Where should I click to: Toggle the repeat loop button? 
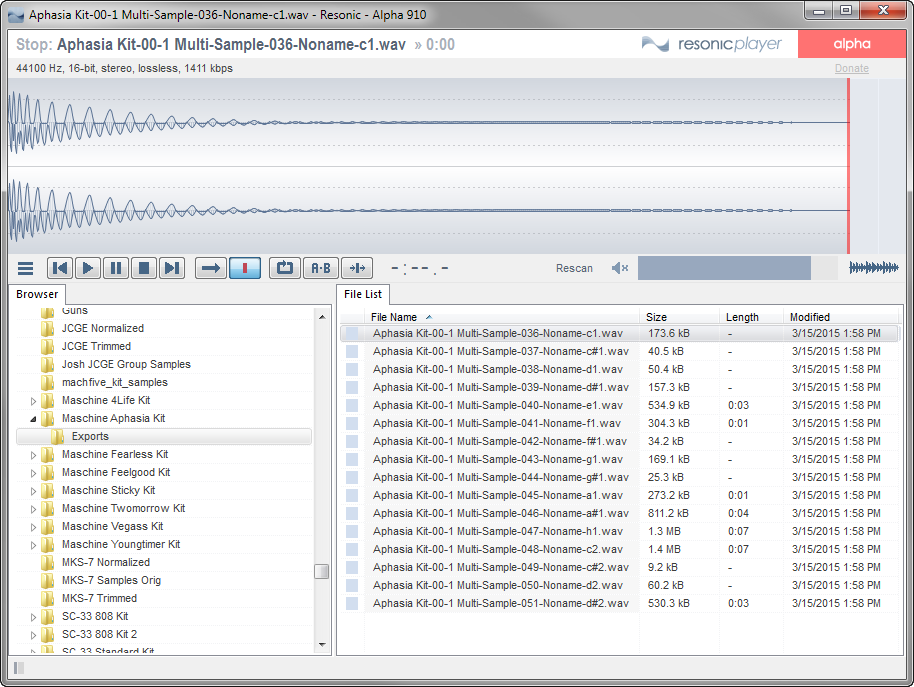click(x=284, y=268)
